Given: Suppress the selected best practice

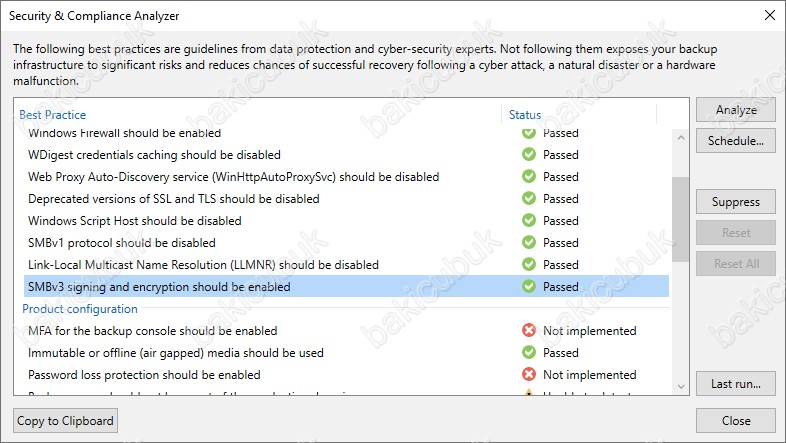Looking at the screenshot, I should [735, 202].
